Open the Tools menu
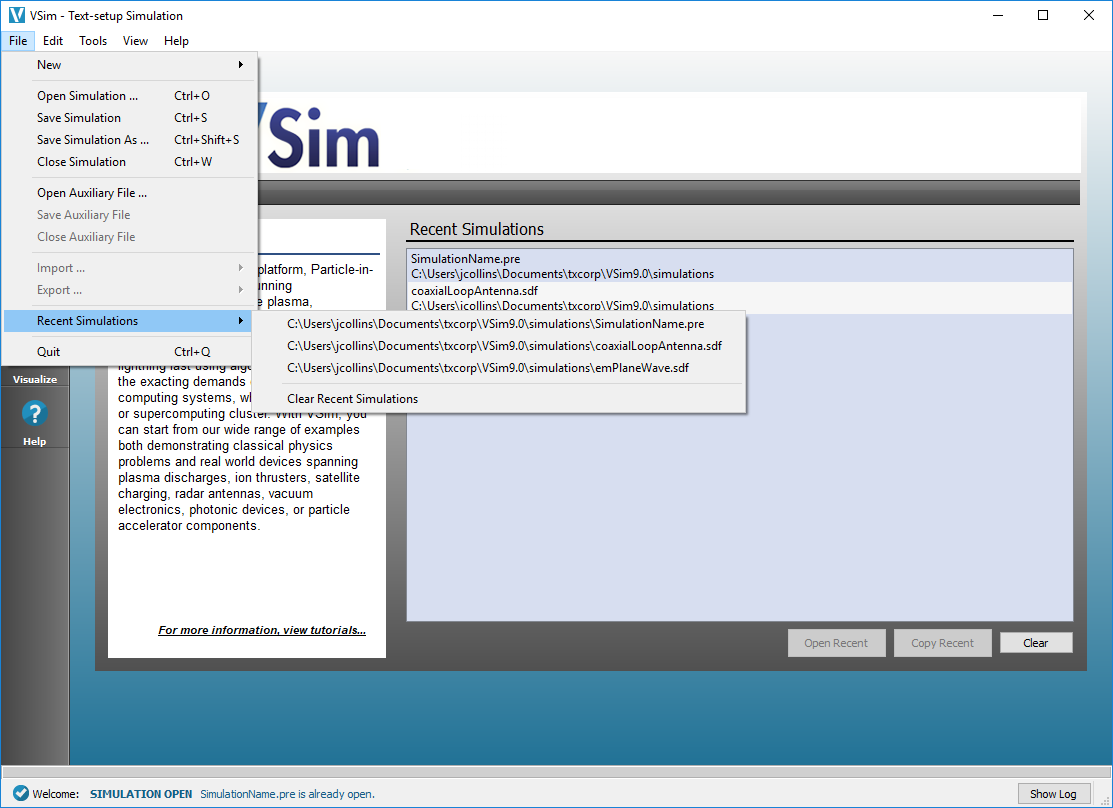This screenshot has width=1113, height=808. pyautogui.click(x=93, y=41)
